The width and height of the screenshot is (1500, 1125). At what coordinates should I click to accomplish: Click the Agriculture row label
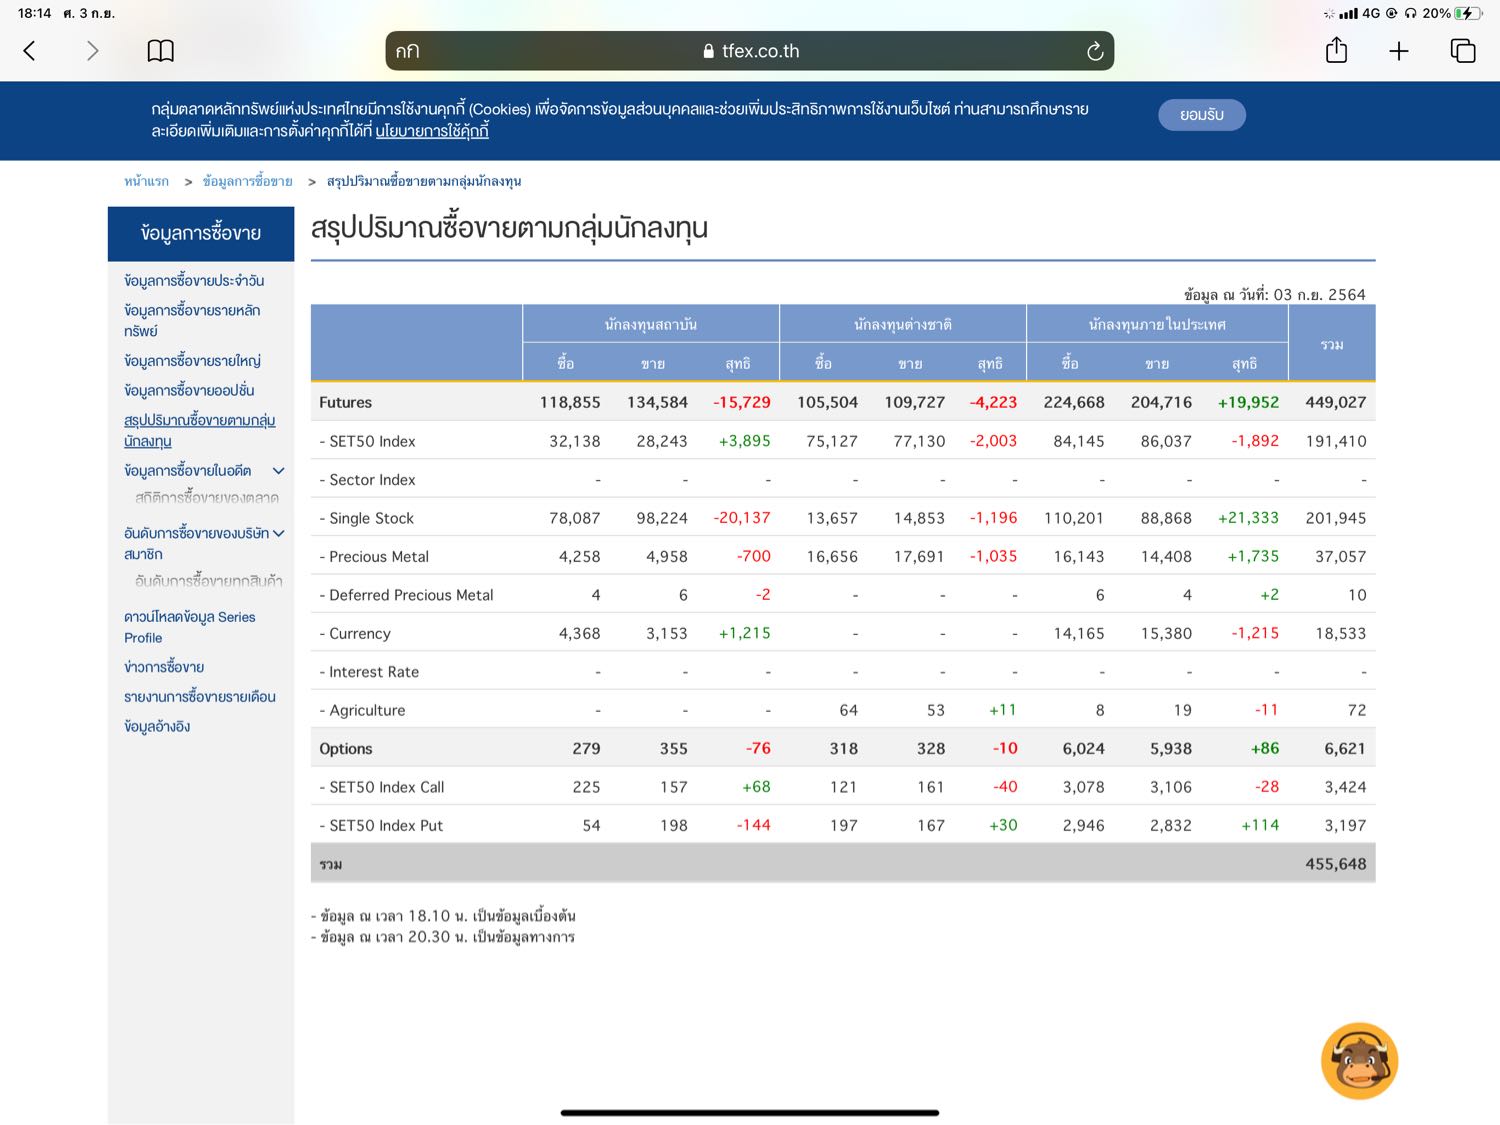tap(362, 711)
